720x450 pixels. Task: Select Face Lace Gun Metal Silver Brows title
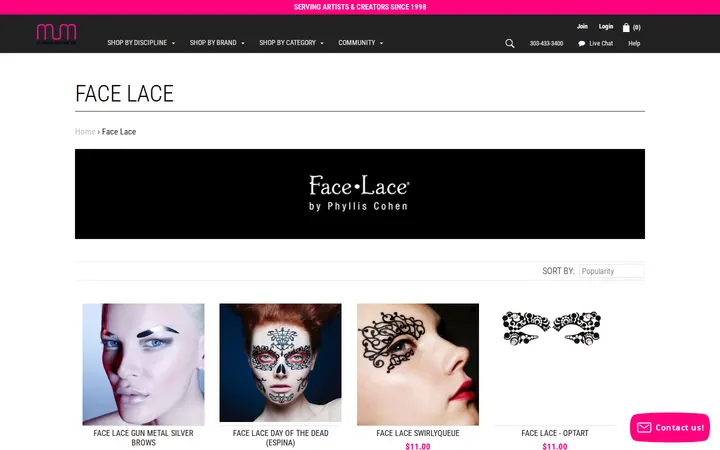click(x=143, y=438)
